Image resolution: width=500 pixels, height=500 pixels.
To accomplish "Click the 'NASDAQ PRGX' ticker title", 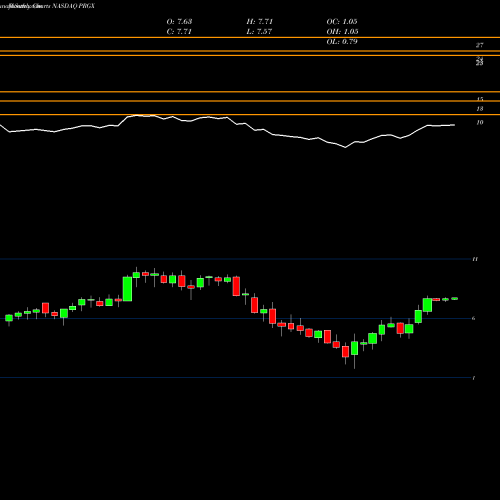I will (74, 6).
